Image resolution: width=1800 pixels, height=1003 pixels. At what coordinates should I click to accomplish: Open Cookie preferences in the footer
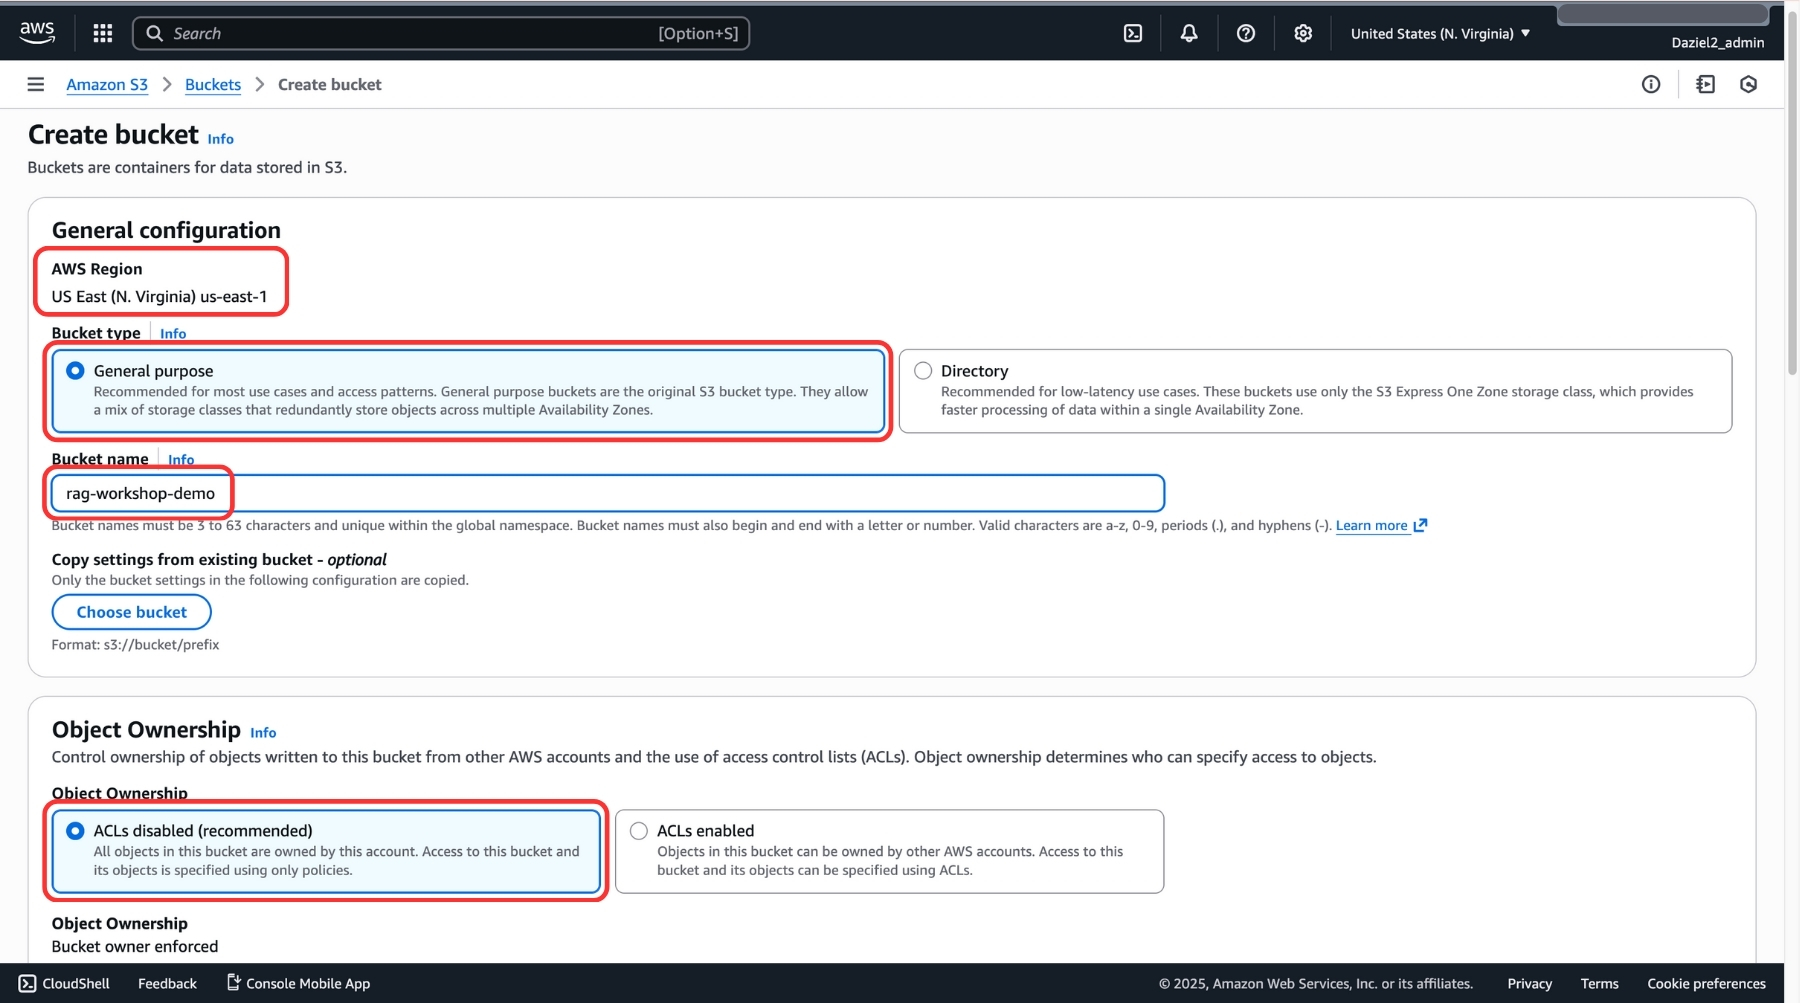tap(1706, 983)
